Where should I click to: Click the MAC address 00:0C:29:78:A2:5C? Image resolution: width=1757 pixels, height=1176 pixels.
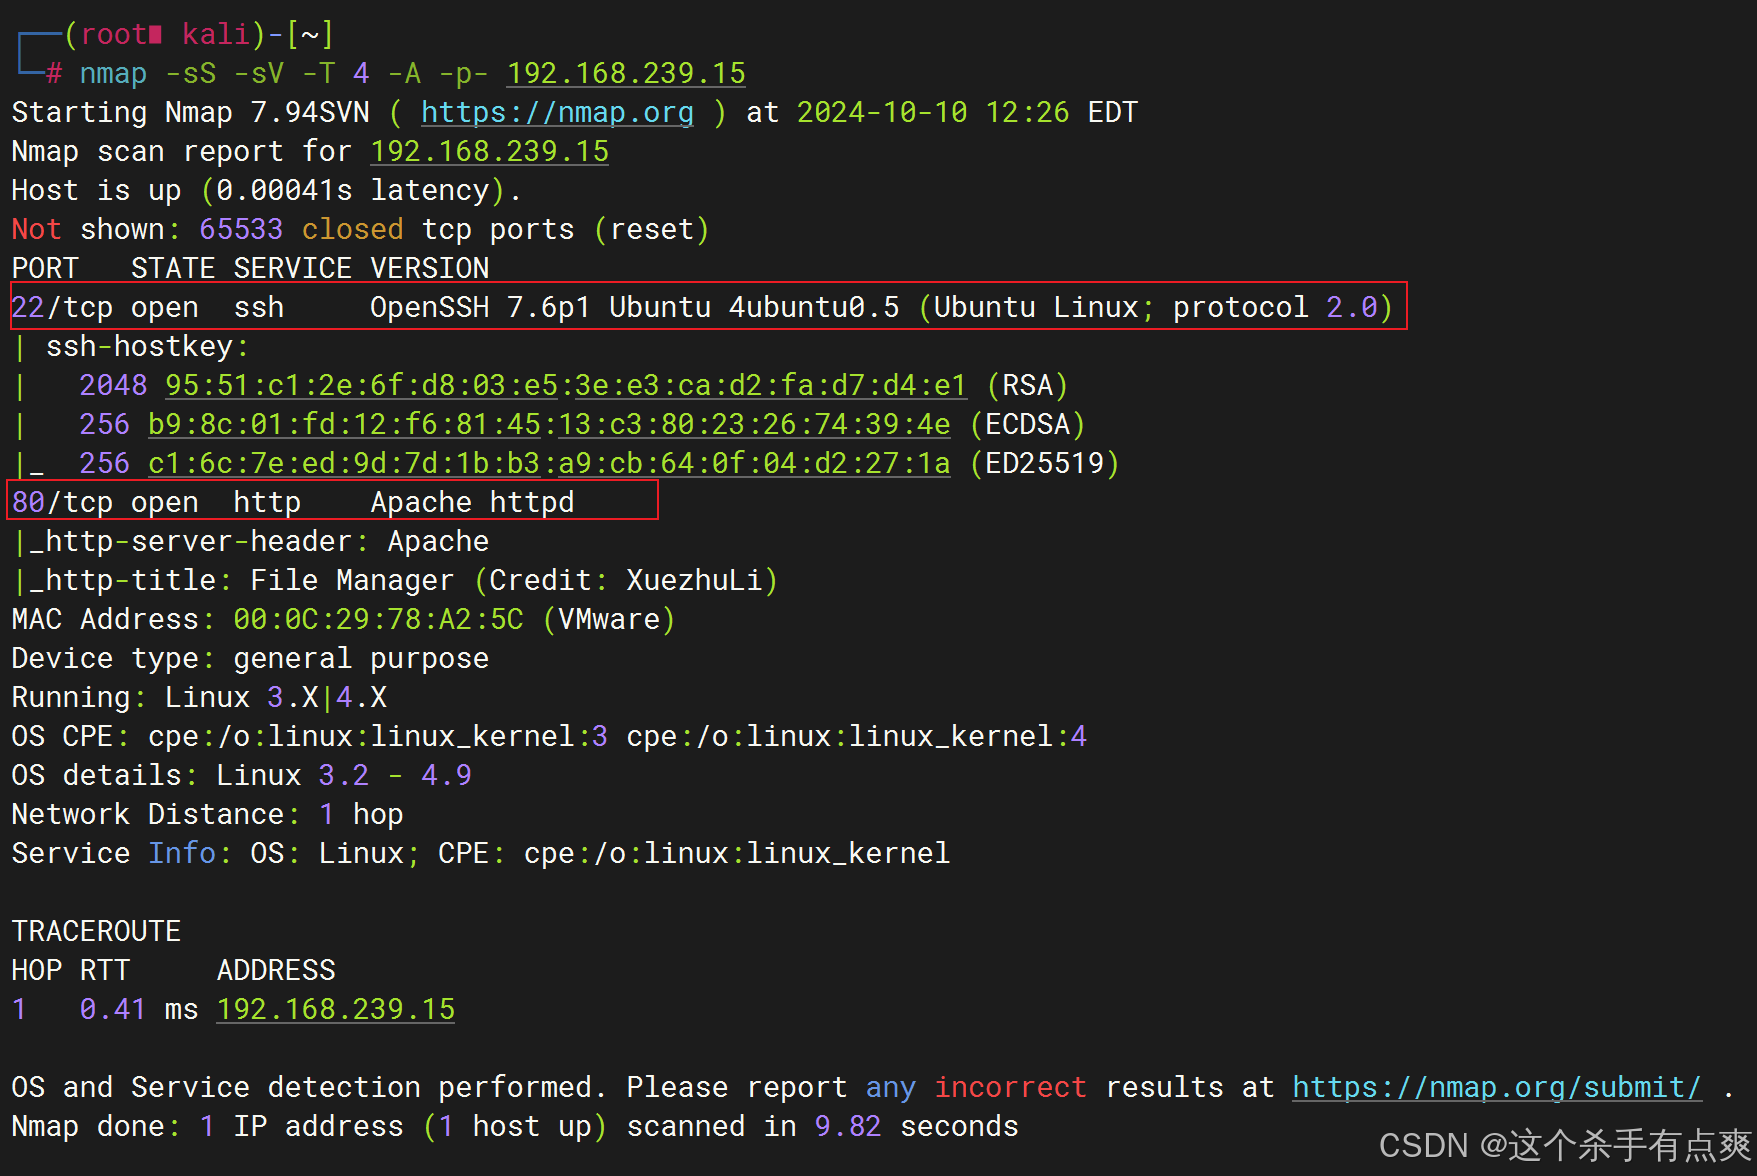(x=378, y=620)
